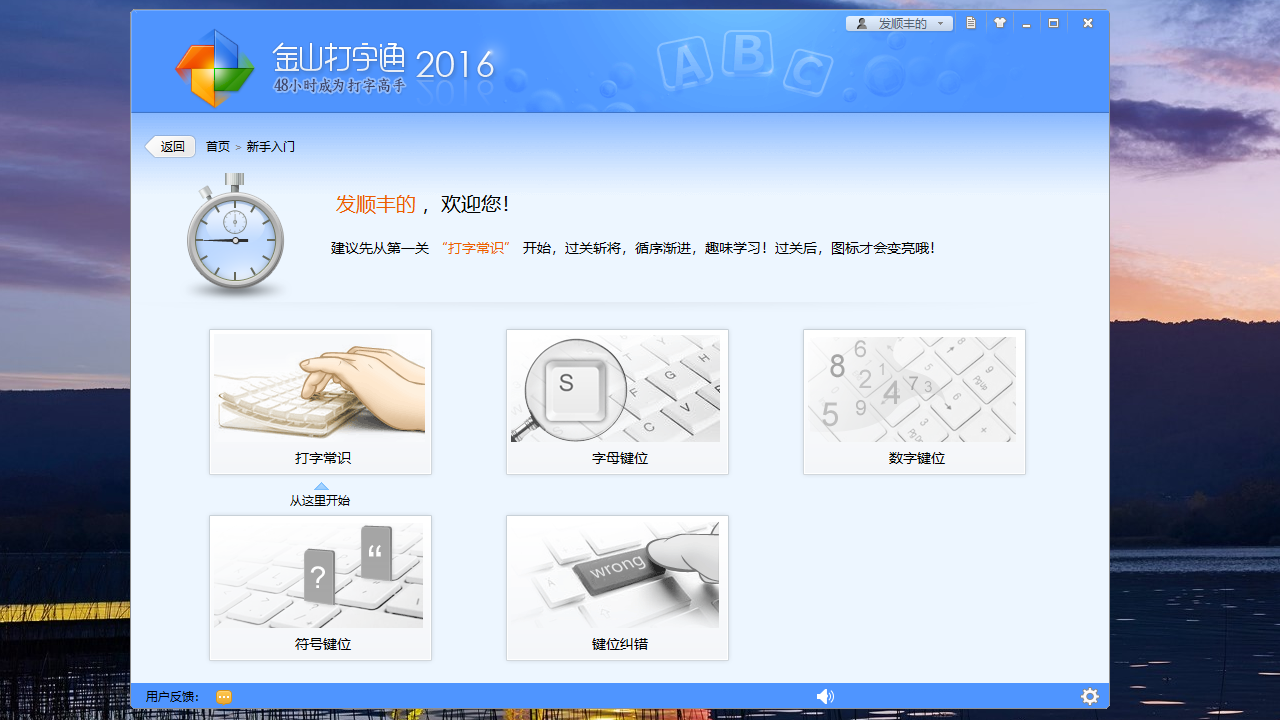This screenshot has width=1280, height=720.
Task: Click 新手入门 in the breadcrumb
Action: pyautogui.click(x=271, y=146)
